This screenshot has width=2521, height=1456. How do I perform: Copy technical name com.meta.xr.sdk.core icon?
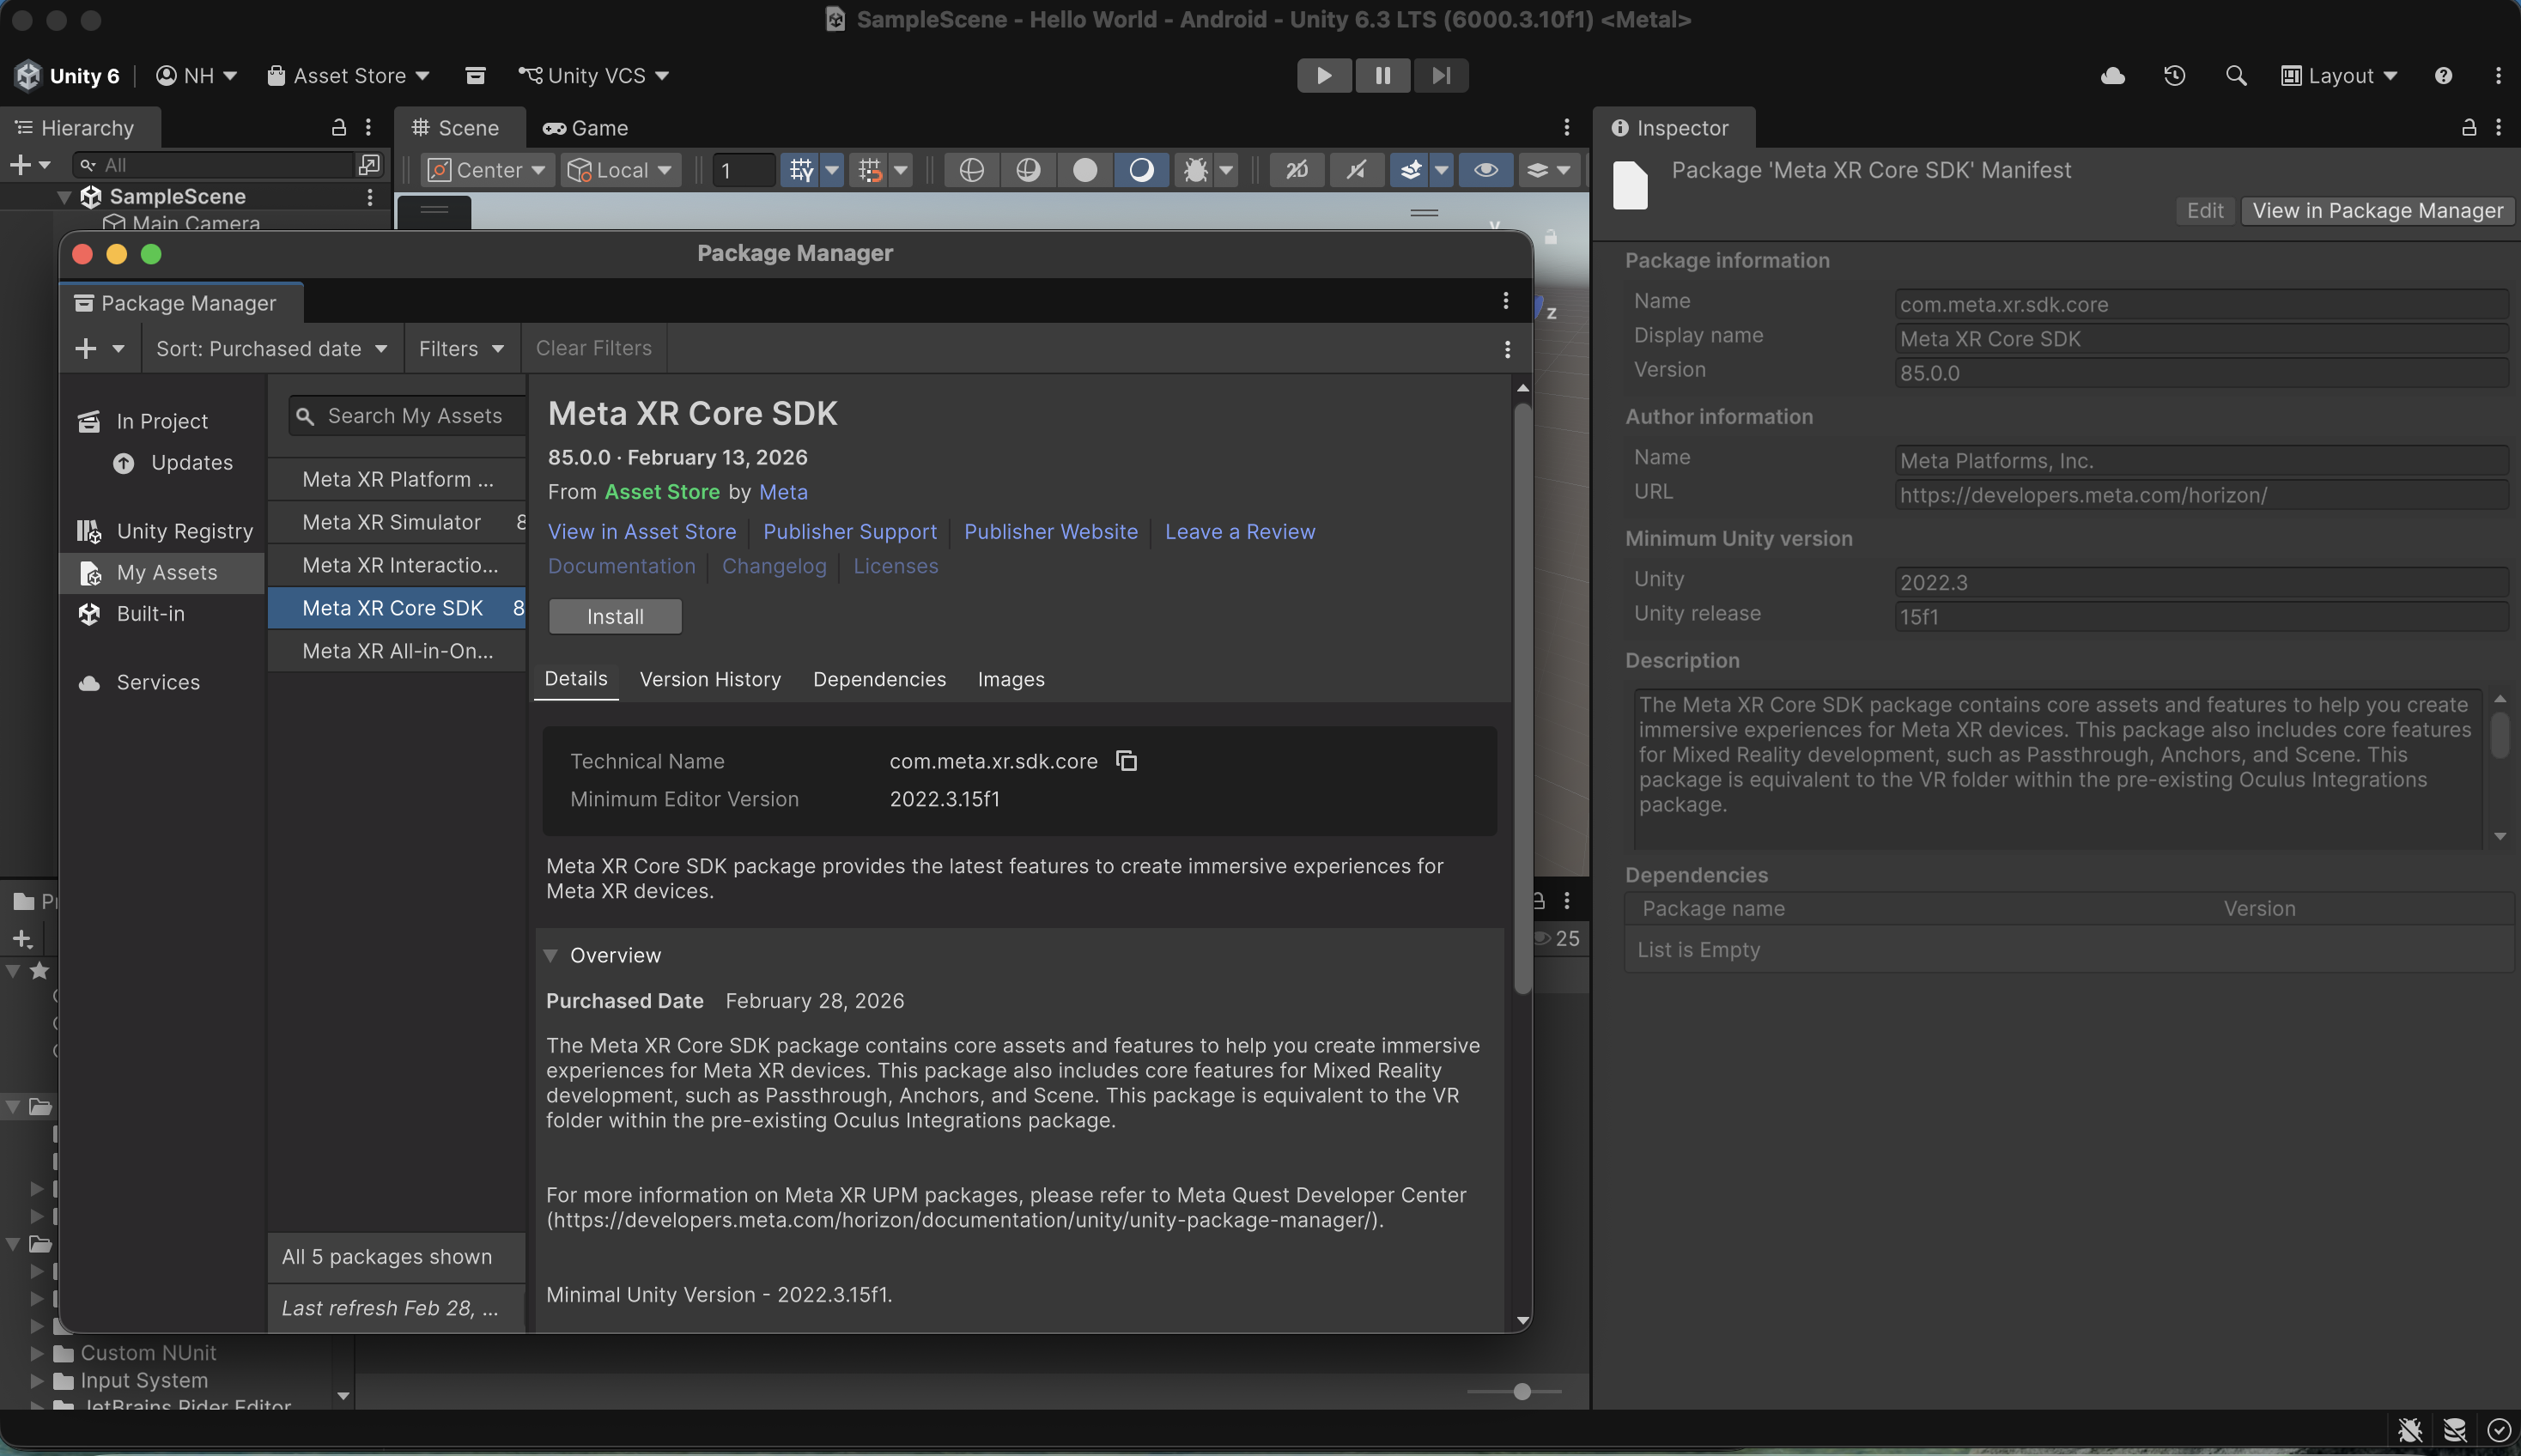[1126, 761]
